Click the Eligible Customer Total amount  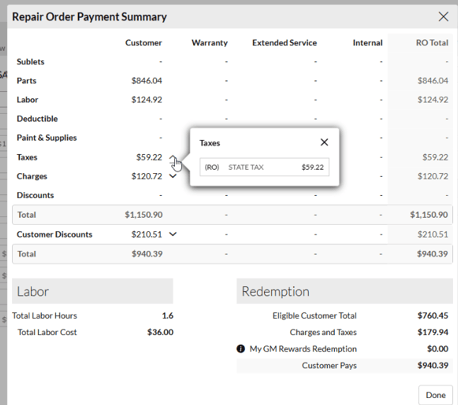[433, 316]
